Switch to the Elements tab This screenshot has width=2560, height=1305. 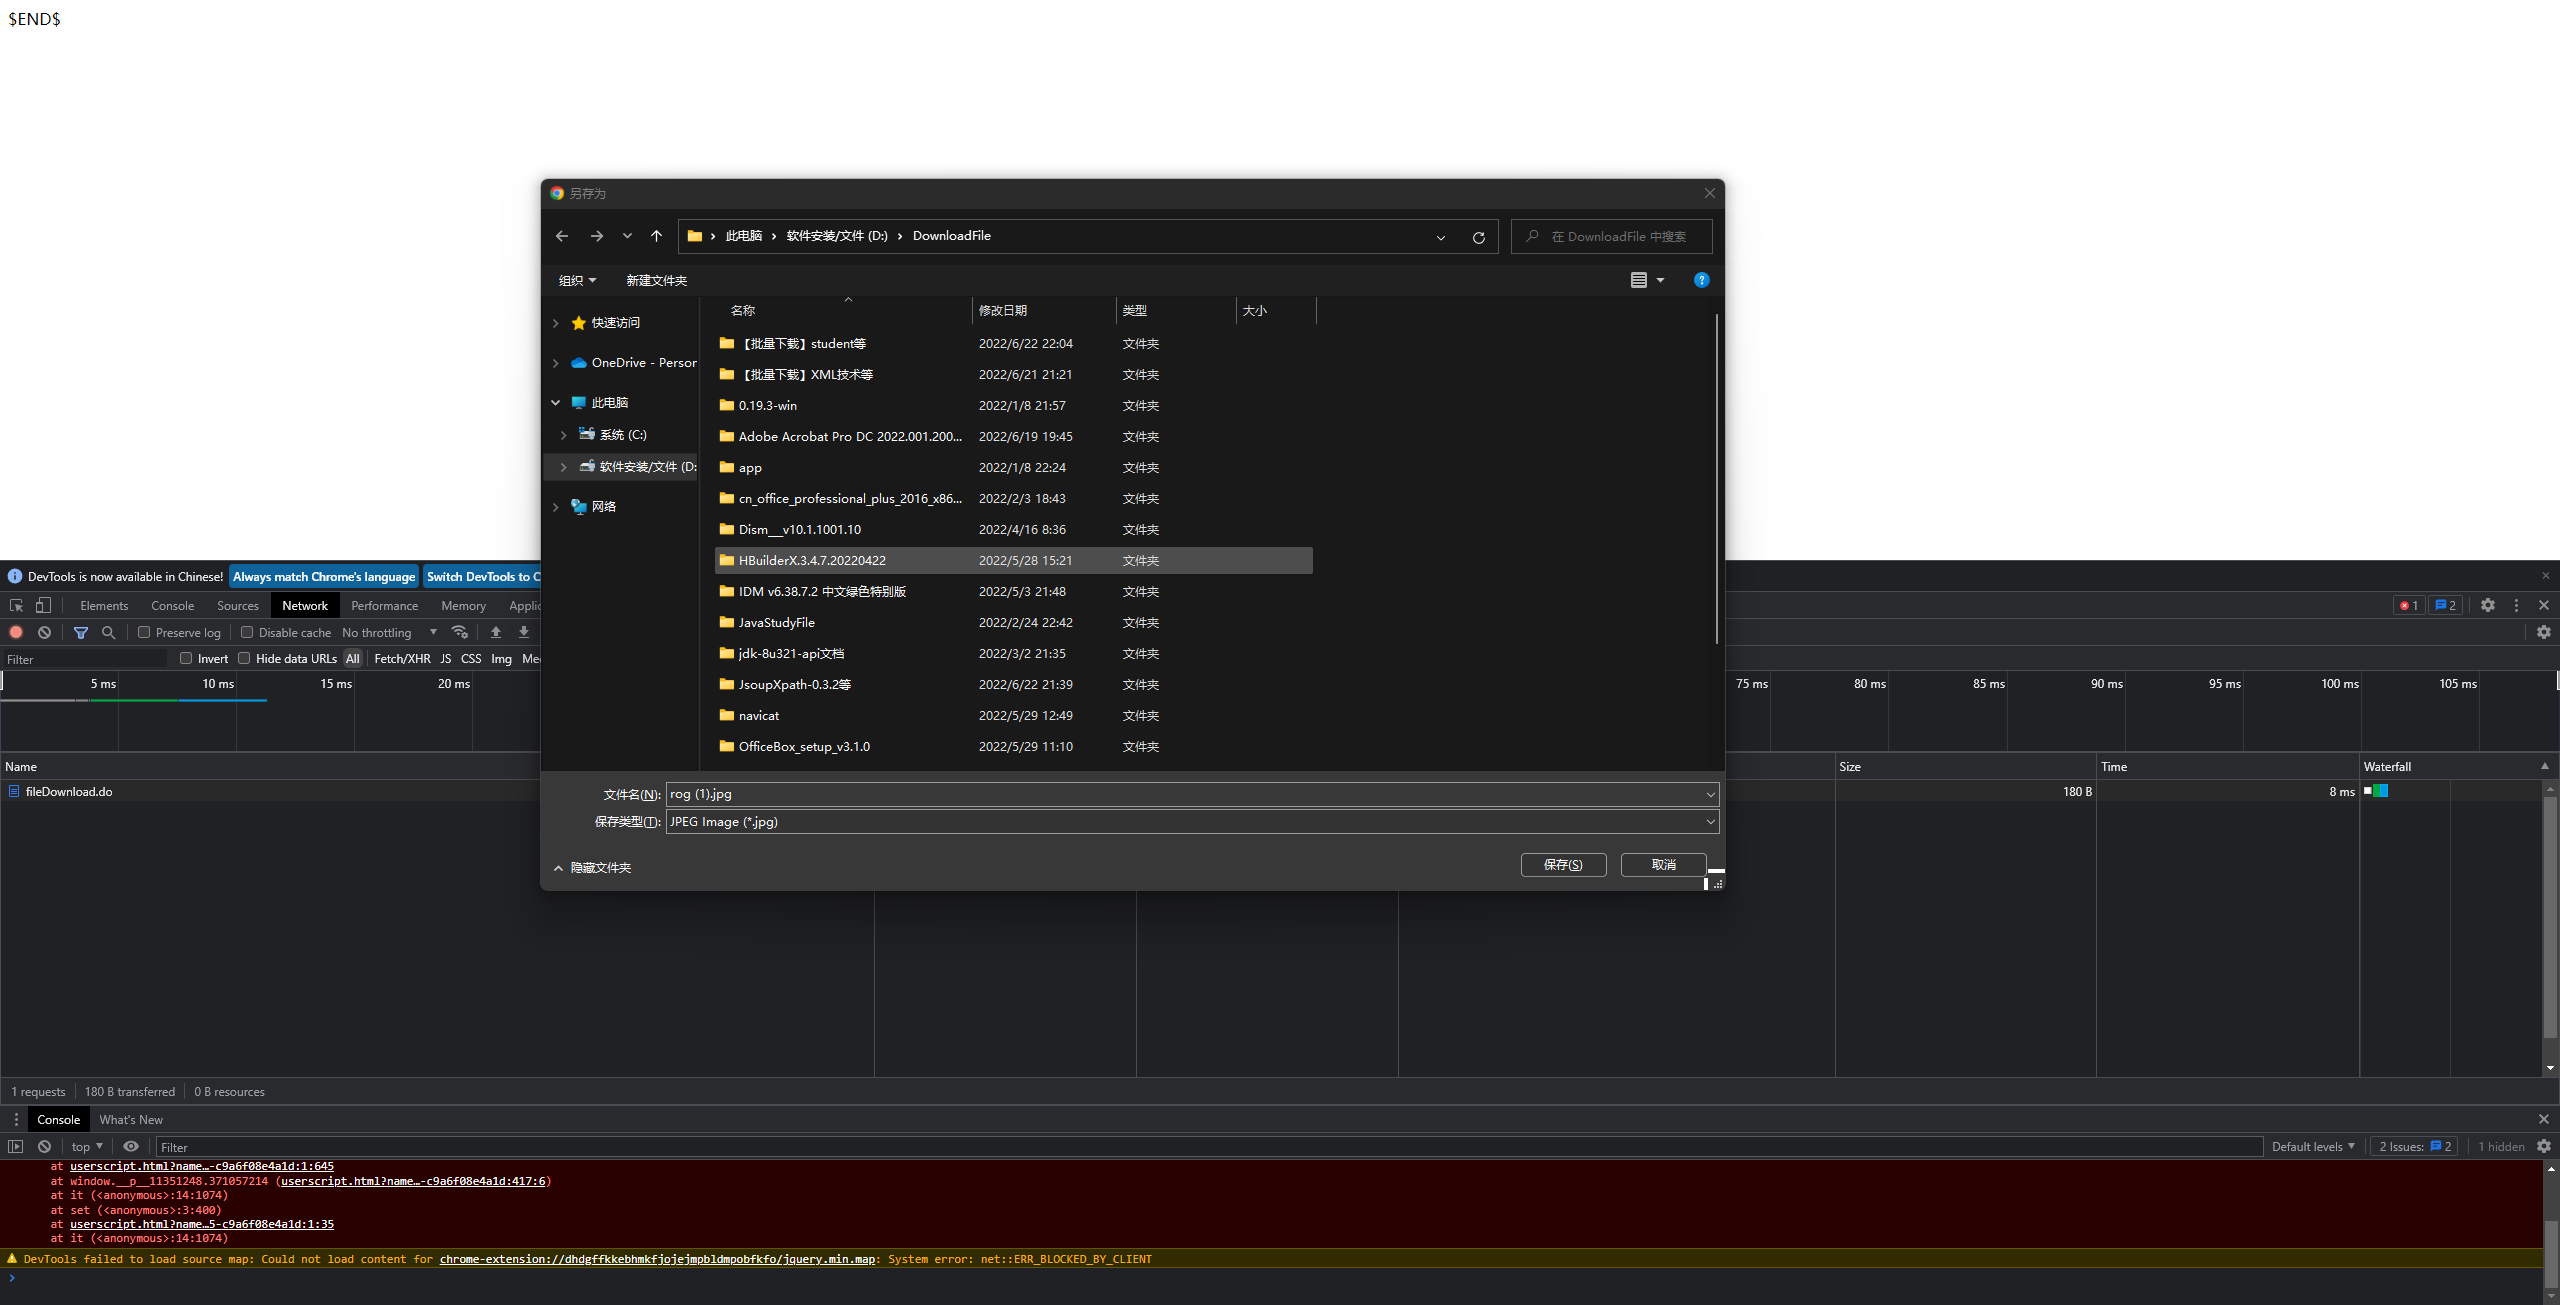(x=104, y=606)
